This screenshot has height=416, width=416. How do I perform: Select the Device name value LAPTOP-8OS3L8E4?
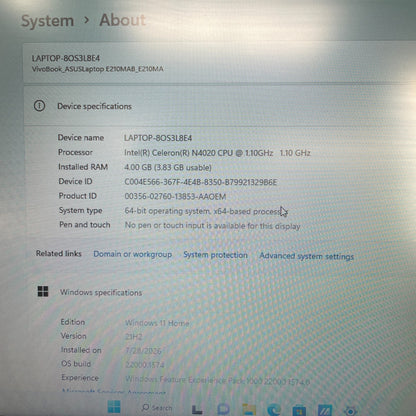point(158,138)
